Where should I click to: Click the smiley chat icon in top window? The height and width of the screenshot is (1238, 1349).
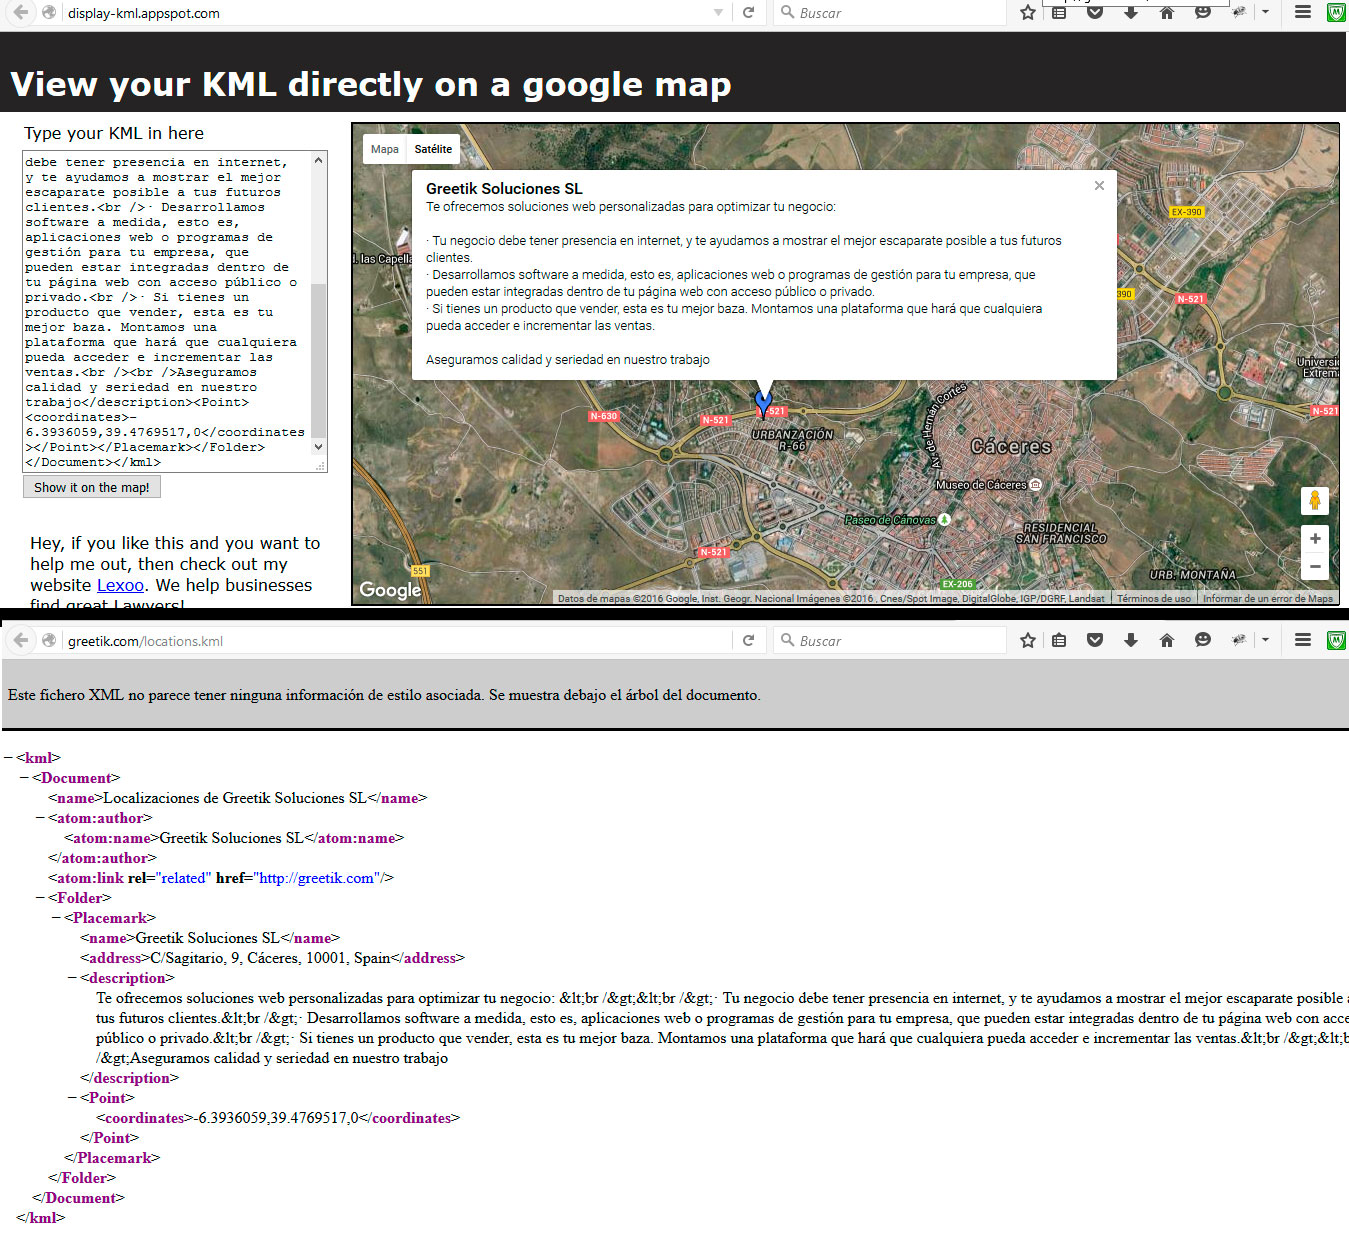pyautogui.click(x=1203, y=12)
